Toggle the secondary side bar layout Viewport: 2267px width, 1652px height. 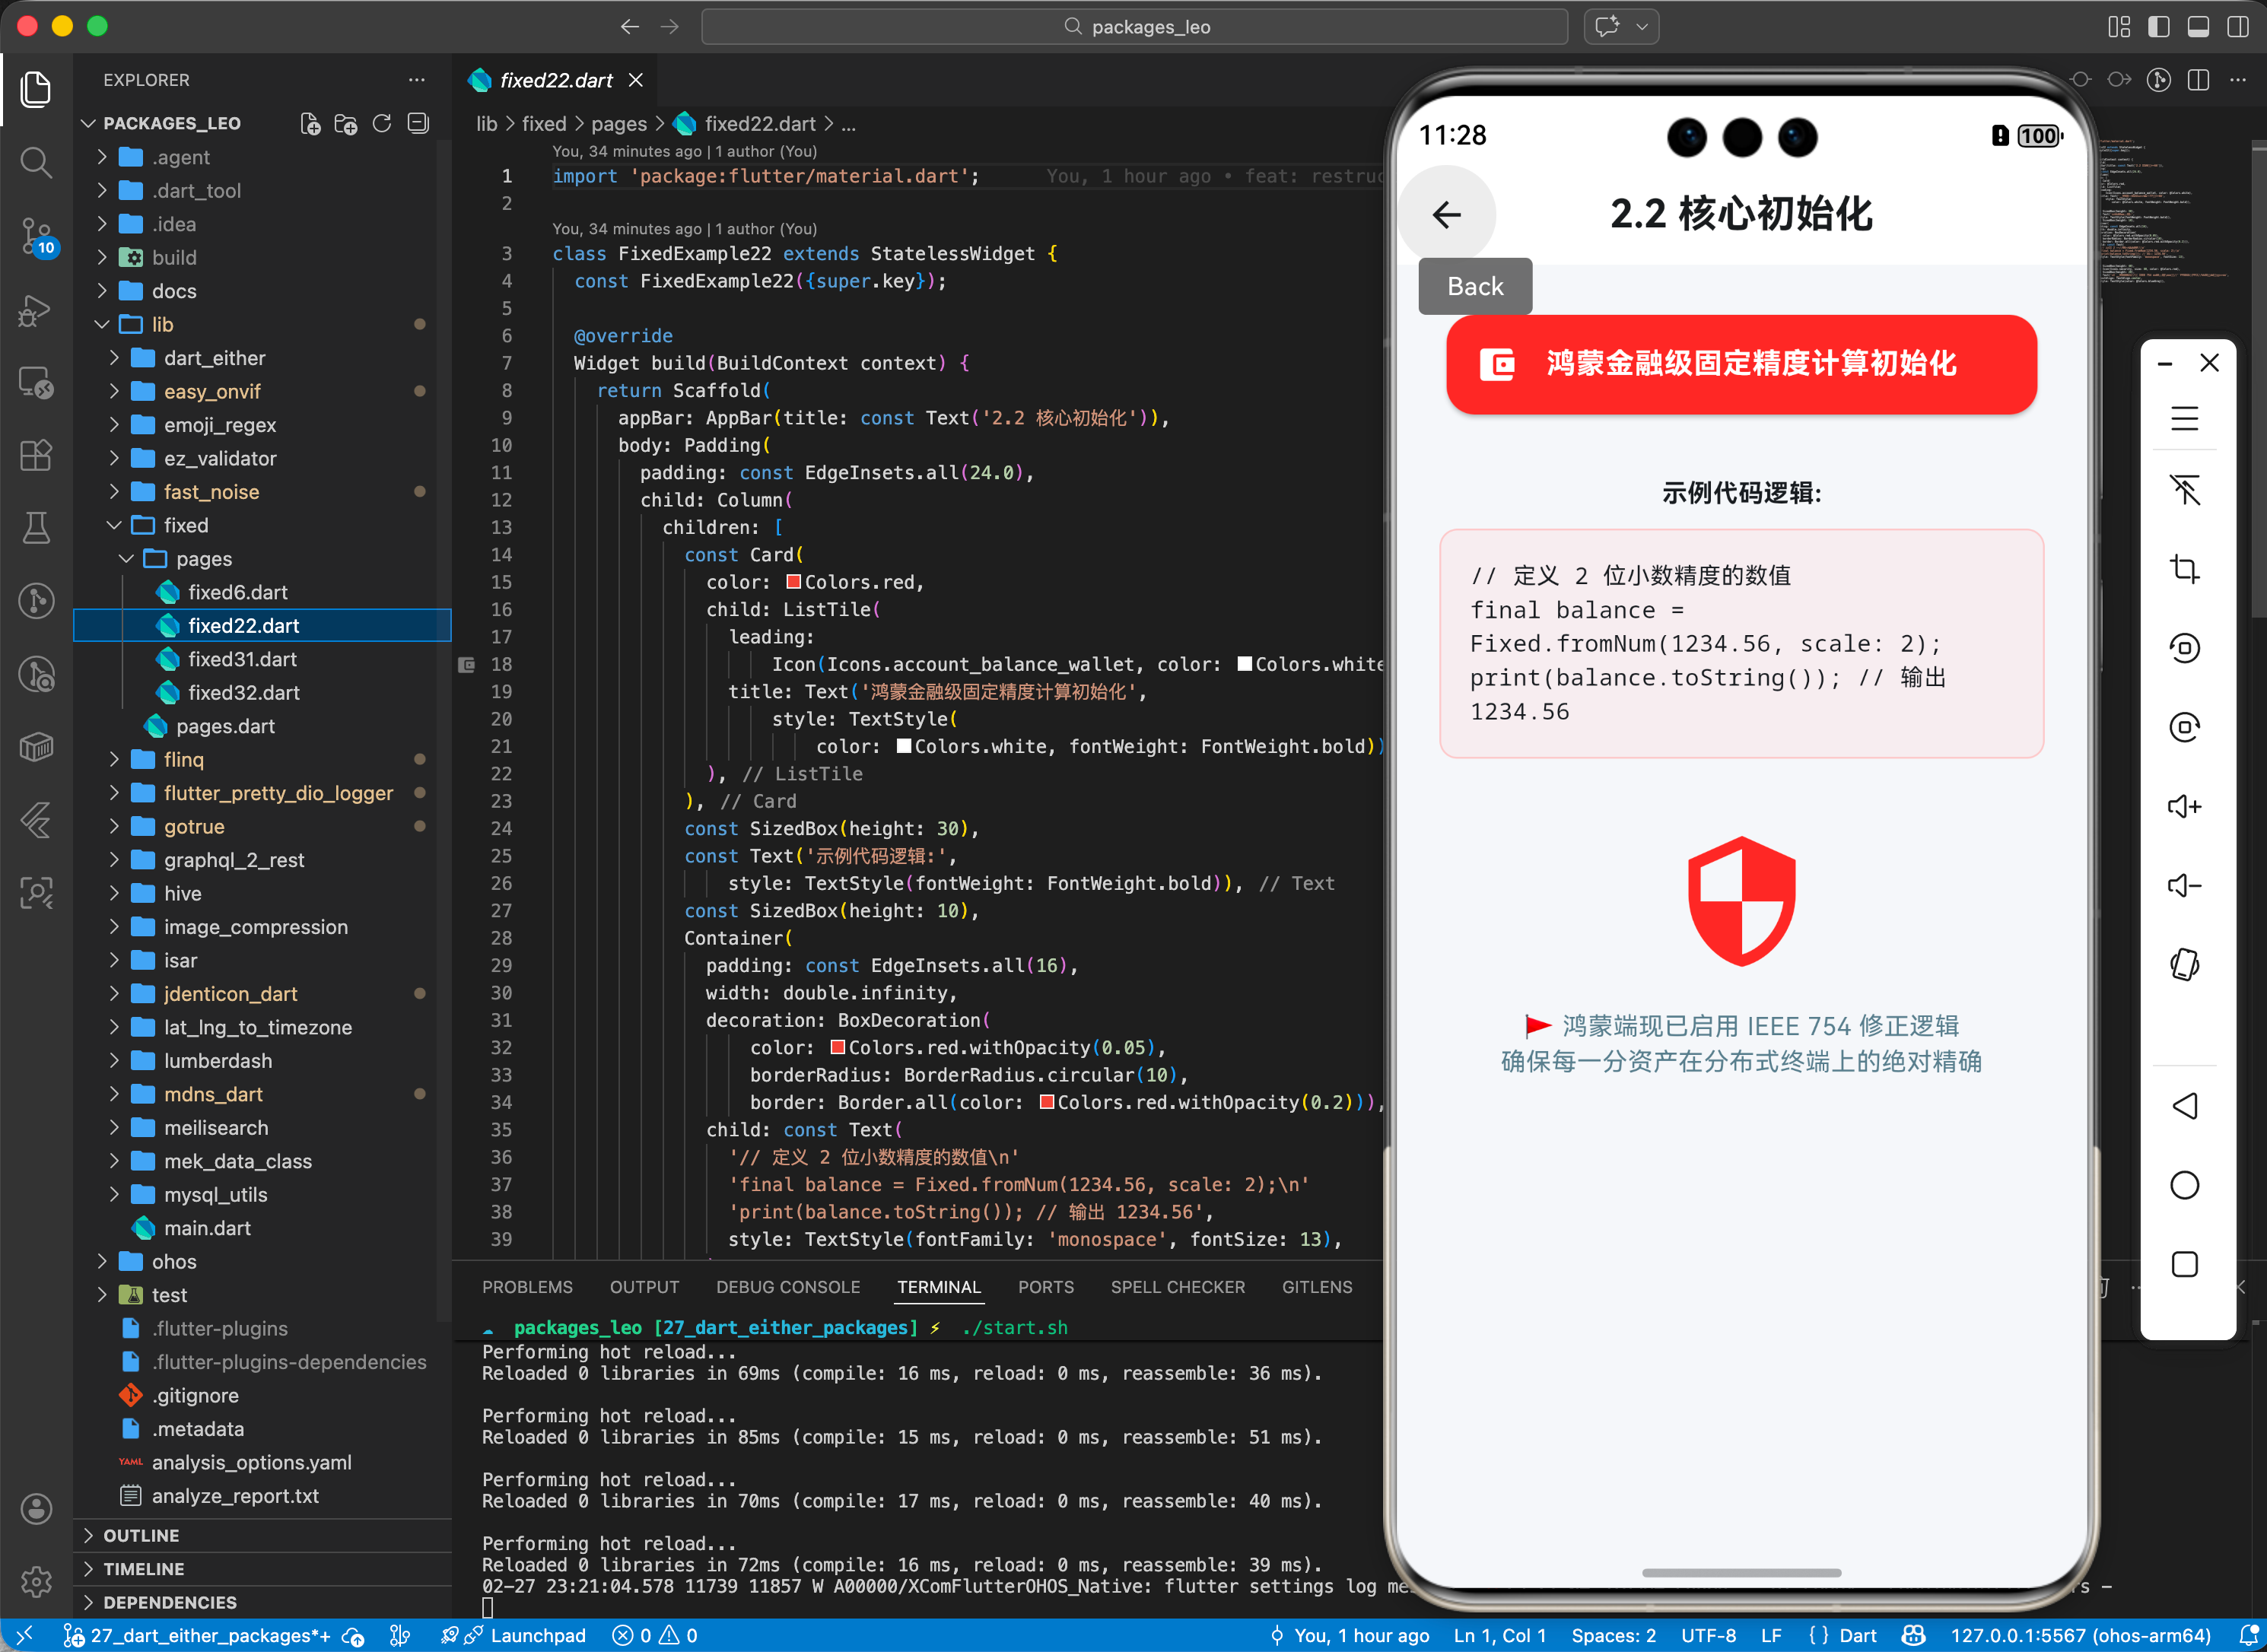2238,27
